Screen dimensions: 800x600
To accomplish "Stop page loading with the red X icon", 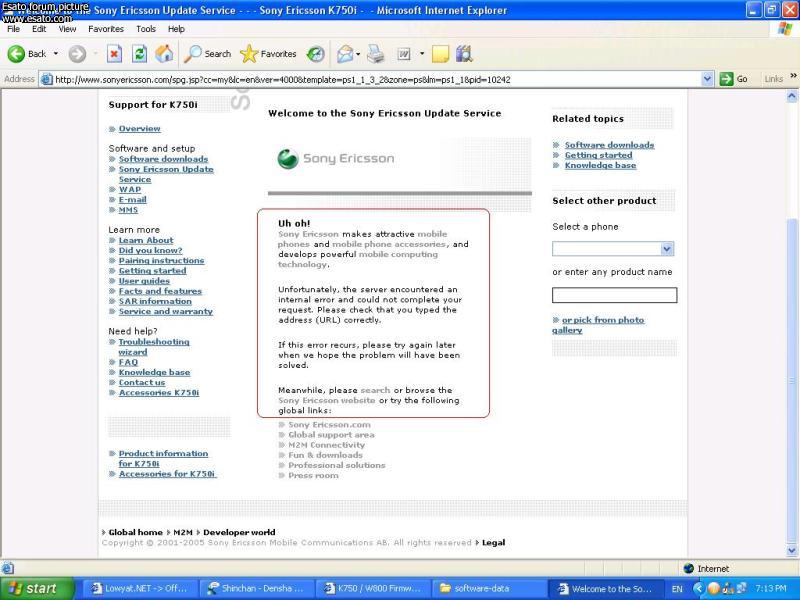I will tap(114, 54).
